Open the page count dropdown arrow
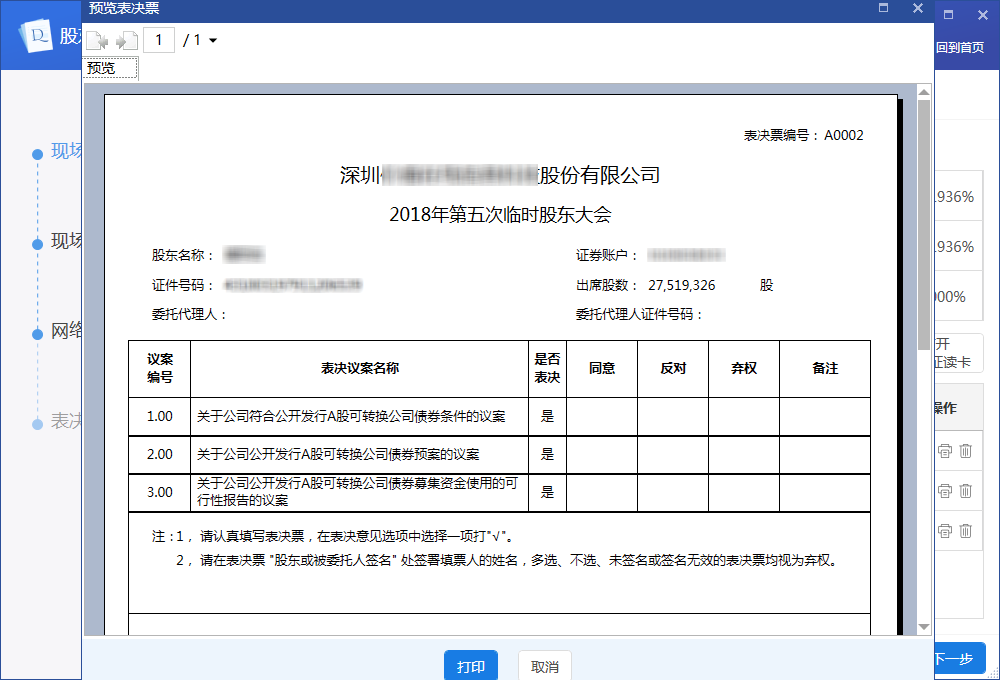The width and height of the screenshot is (1000, 680). click(213, 41)
